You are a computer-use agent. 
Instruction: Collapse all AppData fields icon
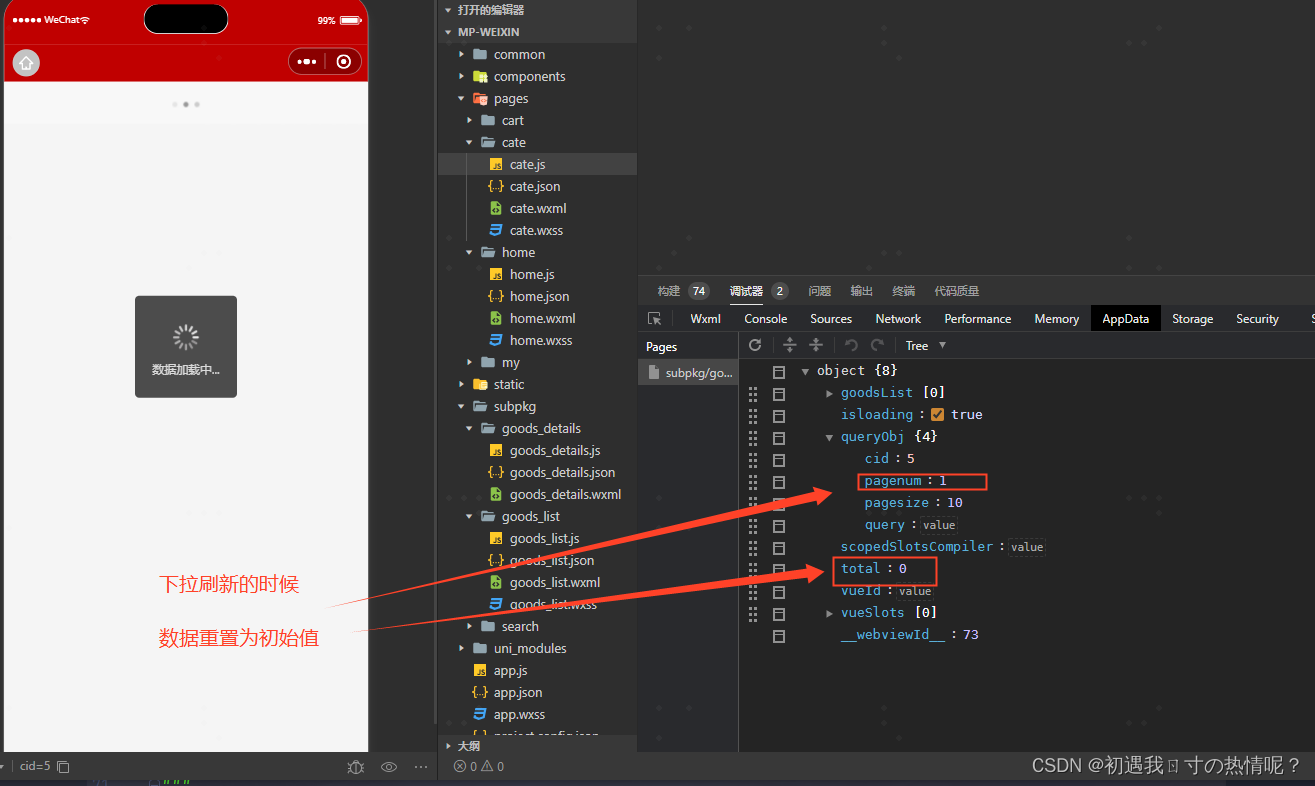pyautogui.click(x=815, y=345)
